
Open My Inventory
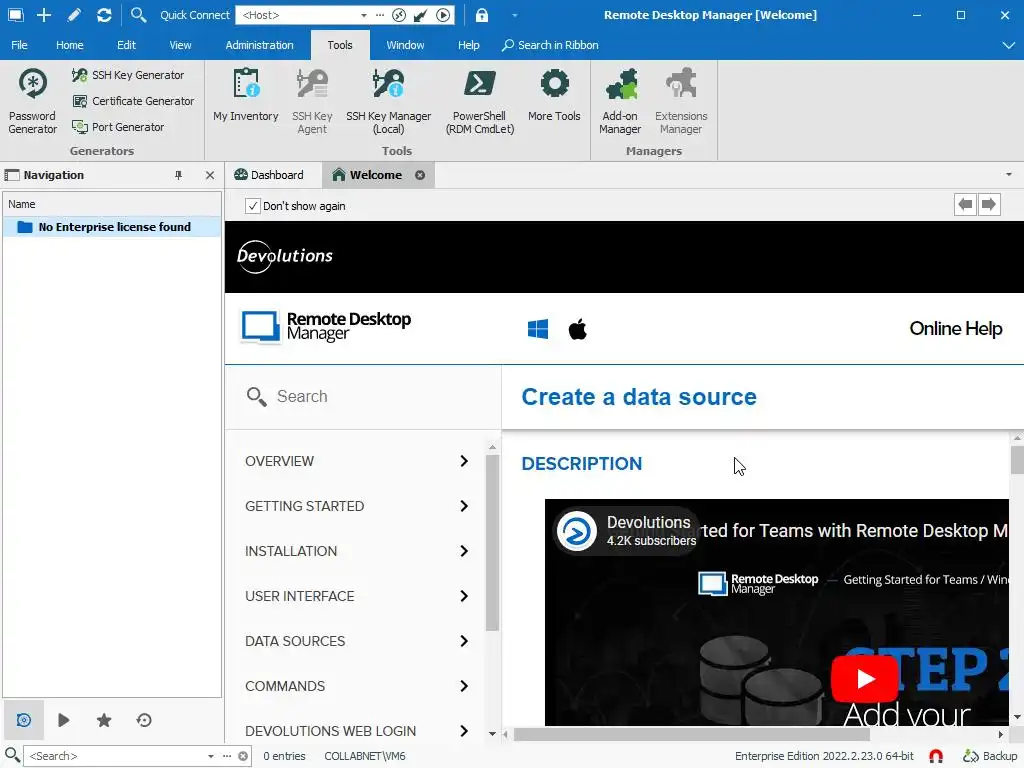point(246,95)
